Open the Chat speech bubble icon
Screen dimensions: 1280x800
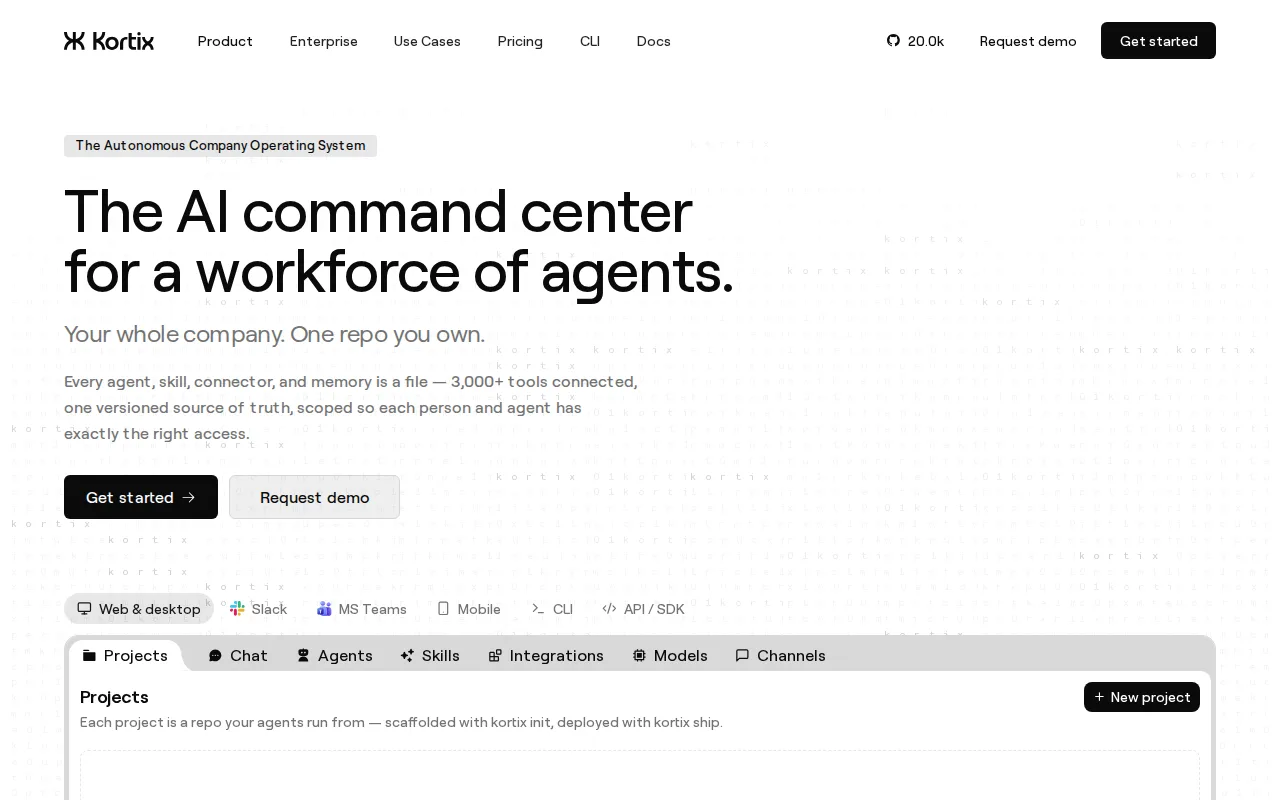(x=215, y=656)
